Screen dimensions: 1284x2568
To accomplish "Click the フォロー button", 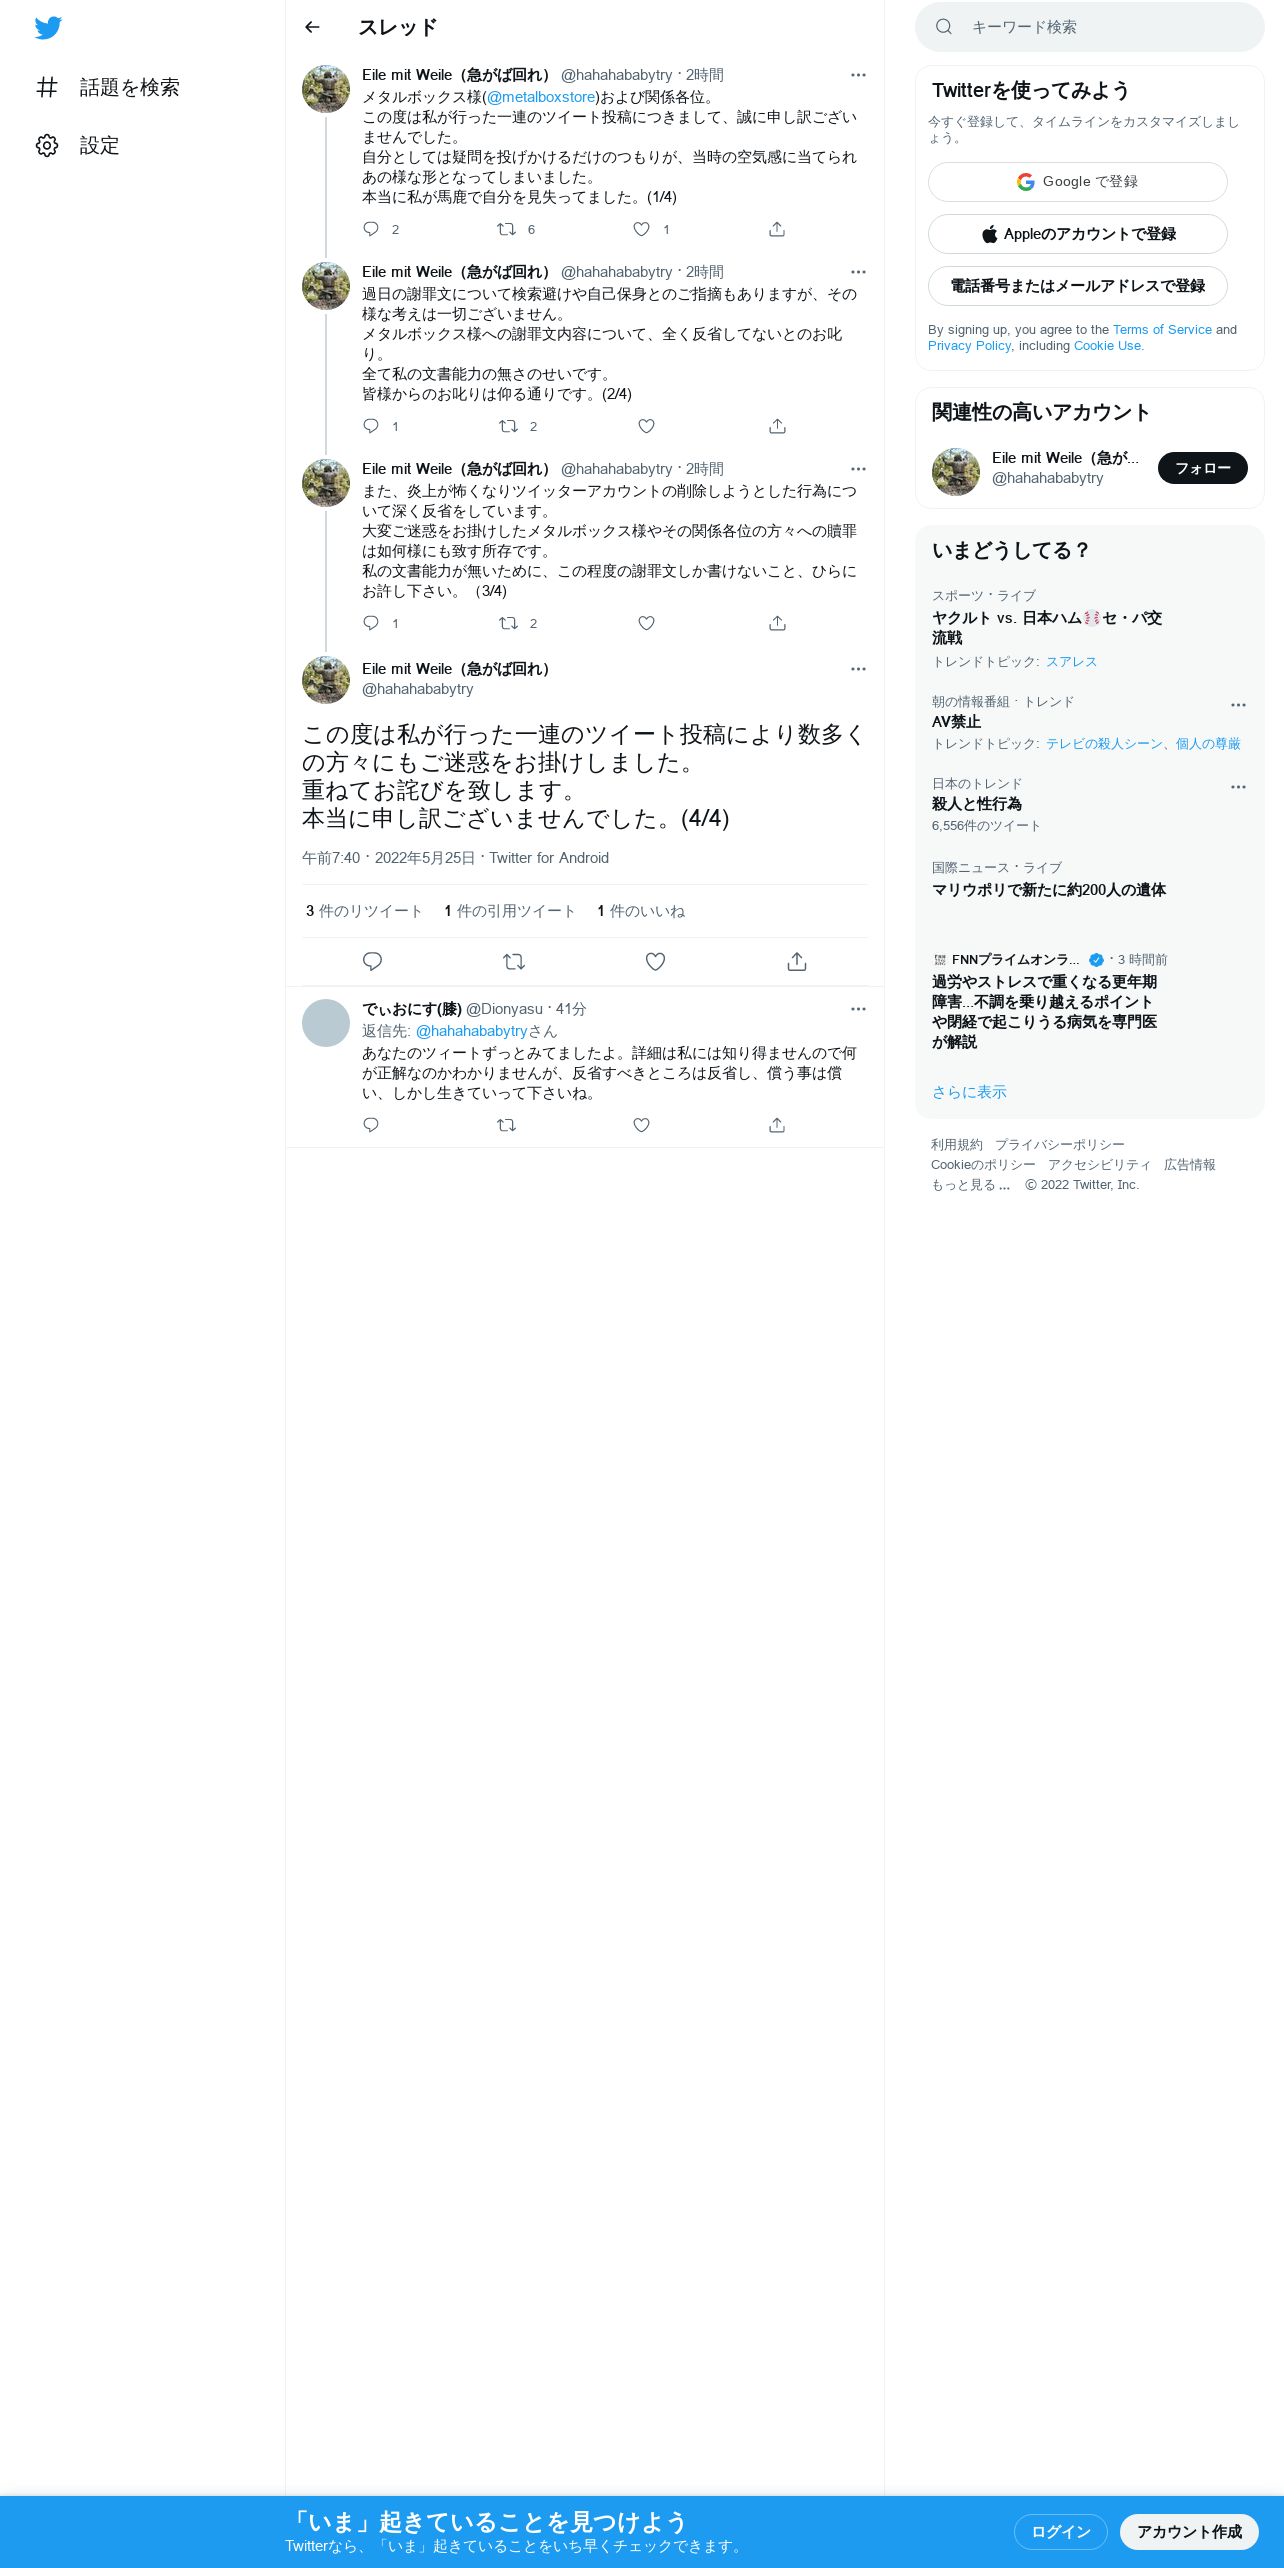I will (x=1203, y=468).
